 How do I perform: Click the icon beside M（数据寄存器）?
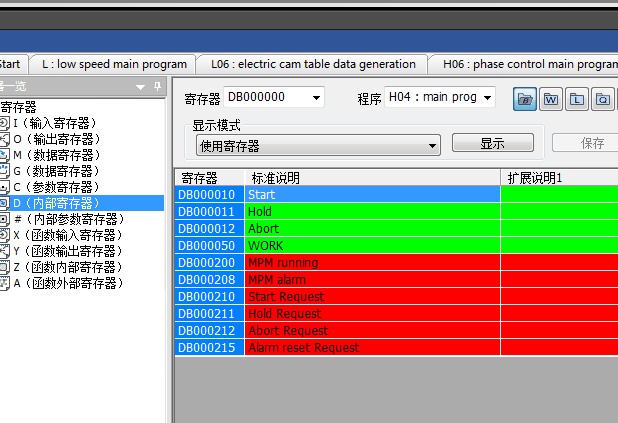point(5,155)
